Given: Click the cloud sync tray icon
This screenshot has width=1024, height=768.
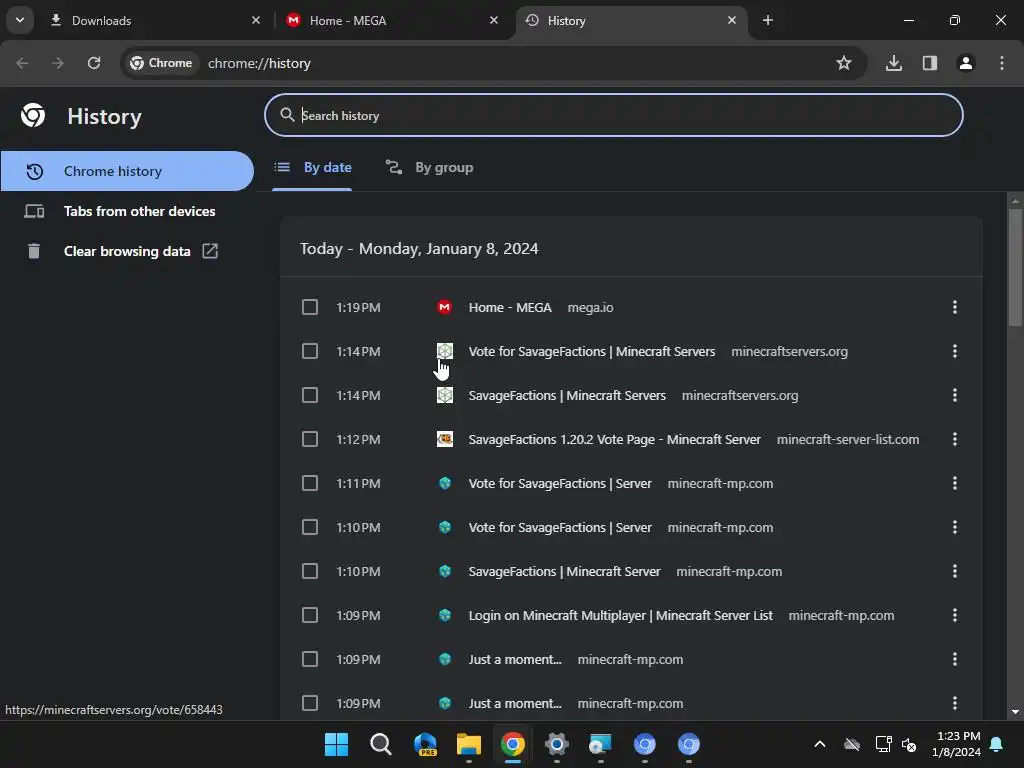Looking at the screenshot, I should (852, 744).
